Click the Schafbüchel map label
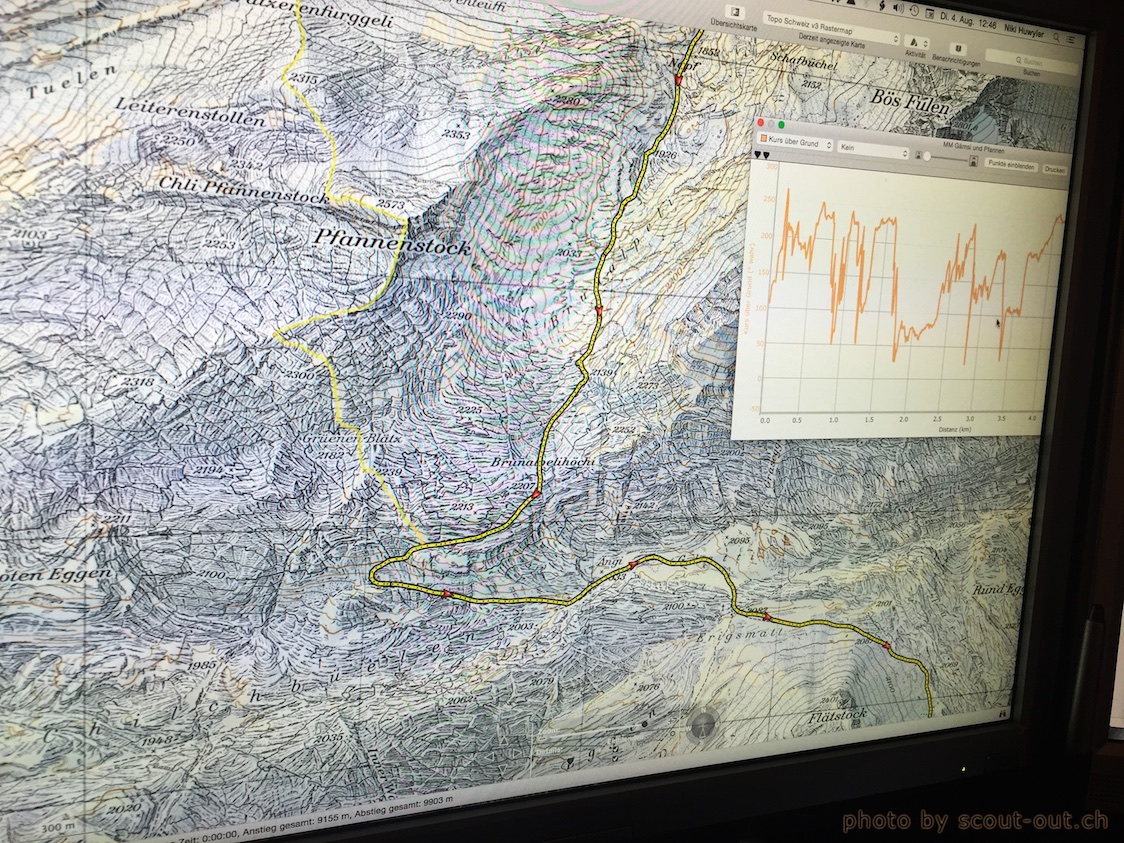The image size is (1124, 843). pyautogui.click(x=804, y=61)
